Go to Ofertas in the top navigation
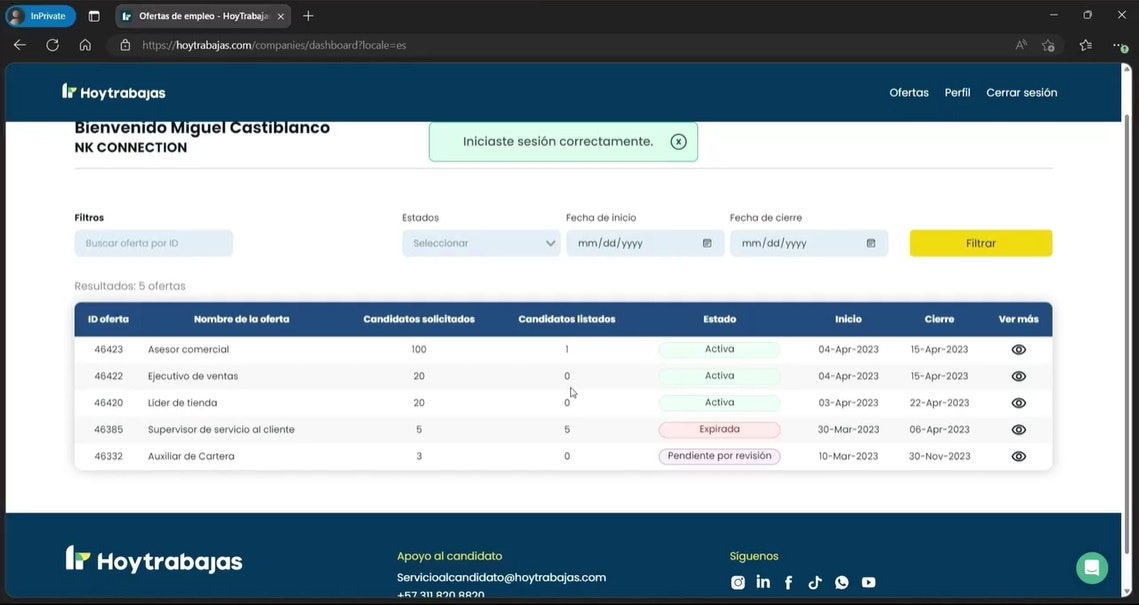 coord(908,93)
